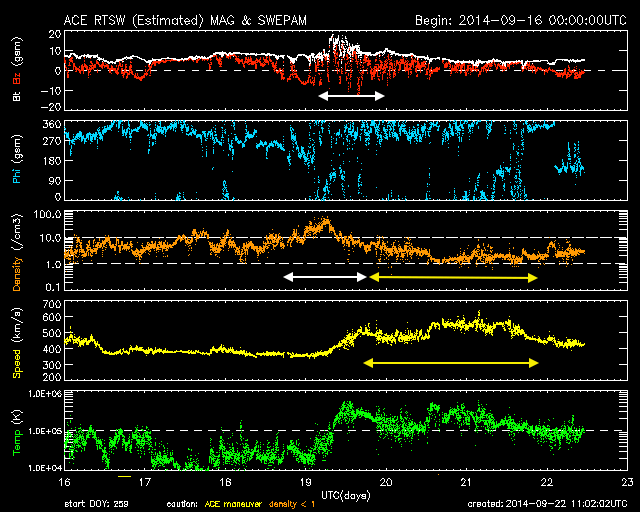The width and height of the screenshot is (640, 512).
Task: Click the "created: 2014-09-22 11:02:02UTC" timestamp
Action: [x=547, y=504]
